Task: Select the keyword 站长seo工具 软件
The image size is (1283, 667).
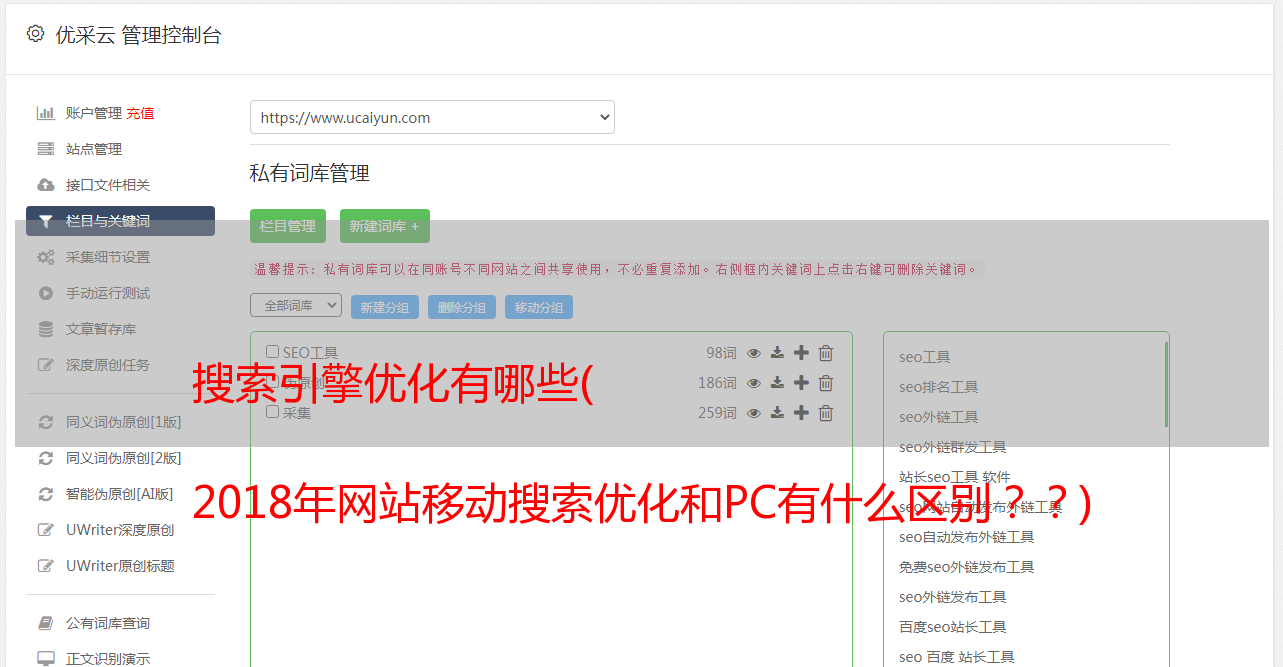Action: click(955, 477)
